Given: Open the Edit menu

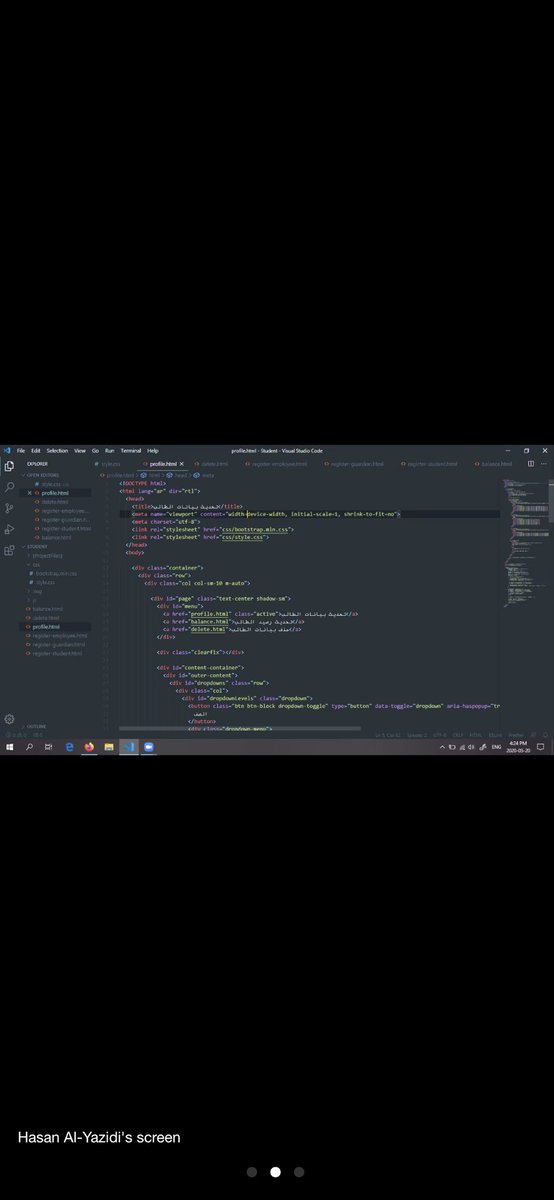Looking at the screenshot, I should point(36,451).
